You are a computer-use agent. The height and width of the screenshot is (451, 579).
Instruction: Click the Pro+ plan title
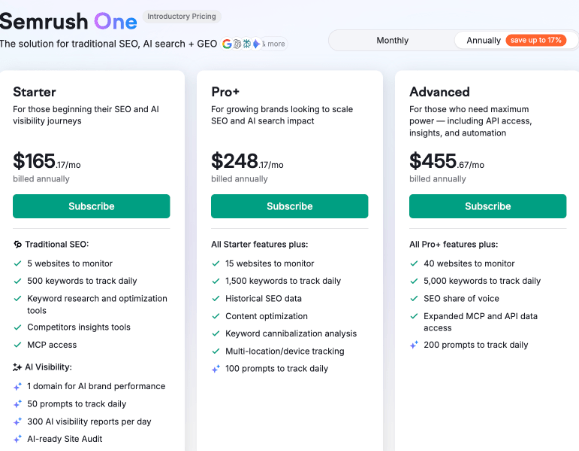[225, 92]
